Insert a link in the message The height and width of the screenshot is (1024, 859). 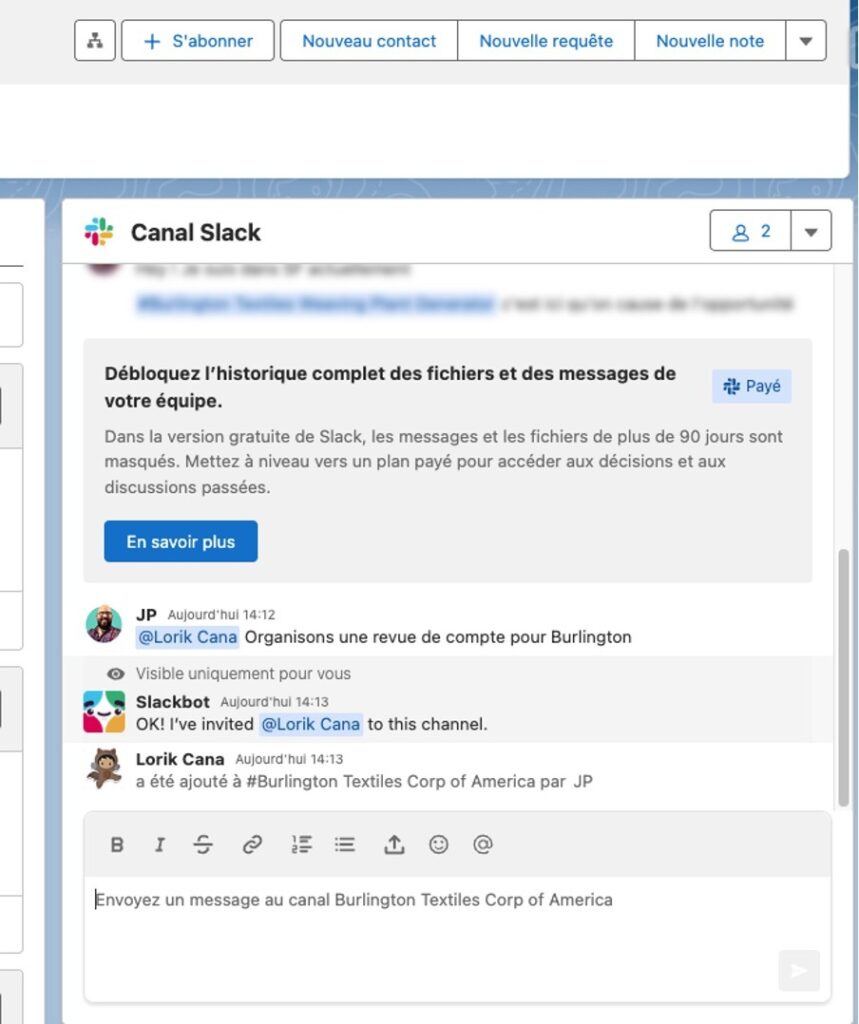(x=251, y=844)
